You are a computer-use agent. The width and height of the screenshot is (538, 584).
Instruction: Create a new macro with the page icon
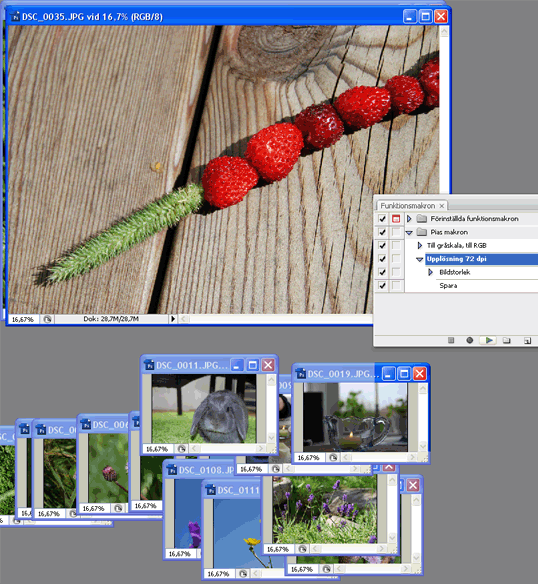(527, 340)
